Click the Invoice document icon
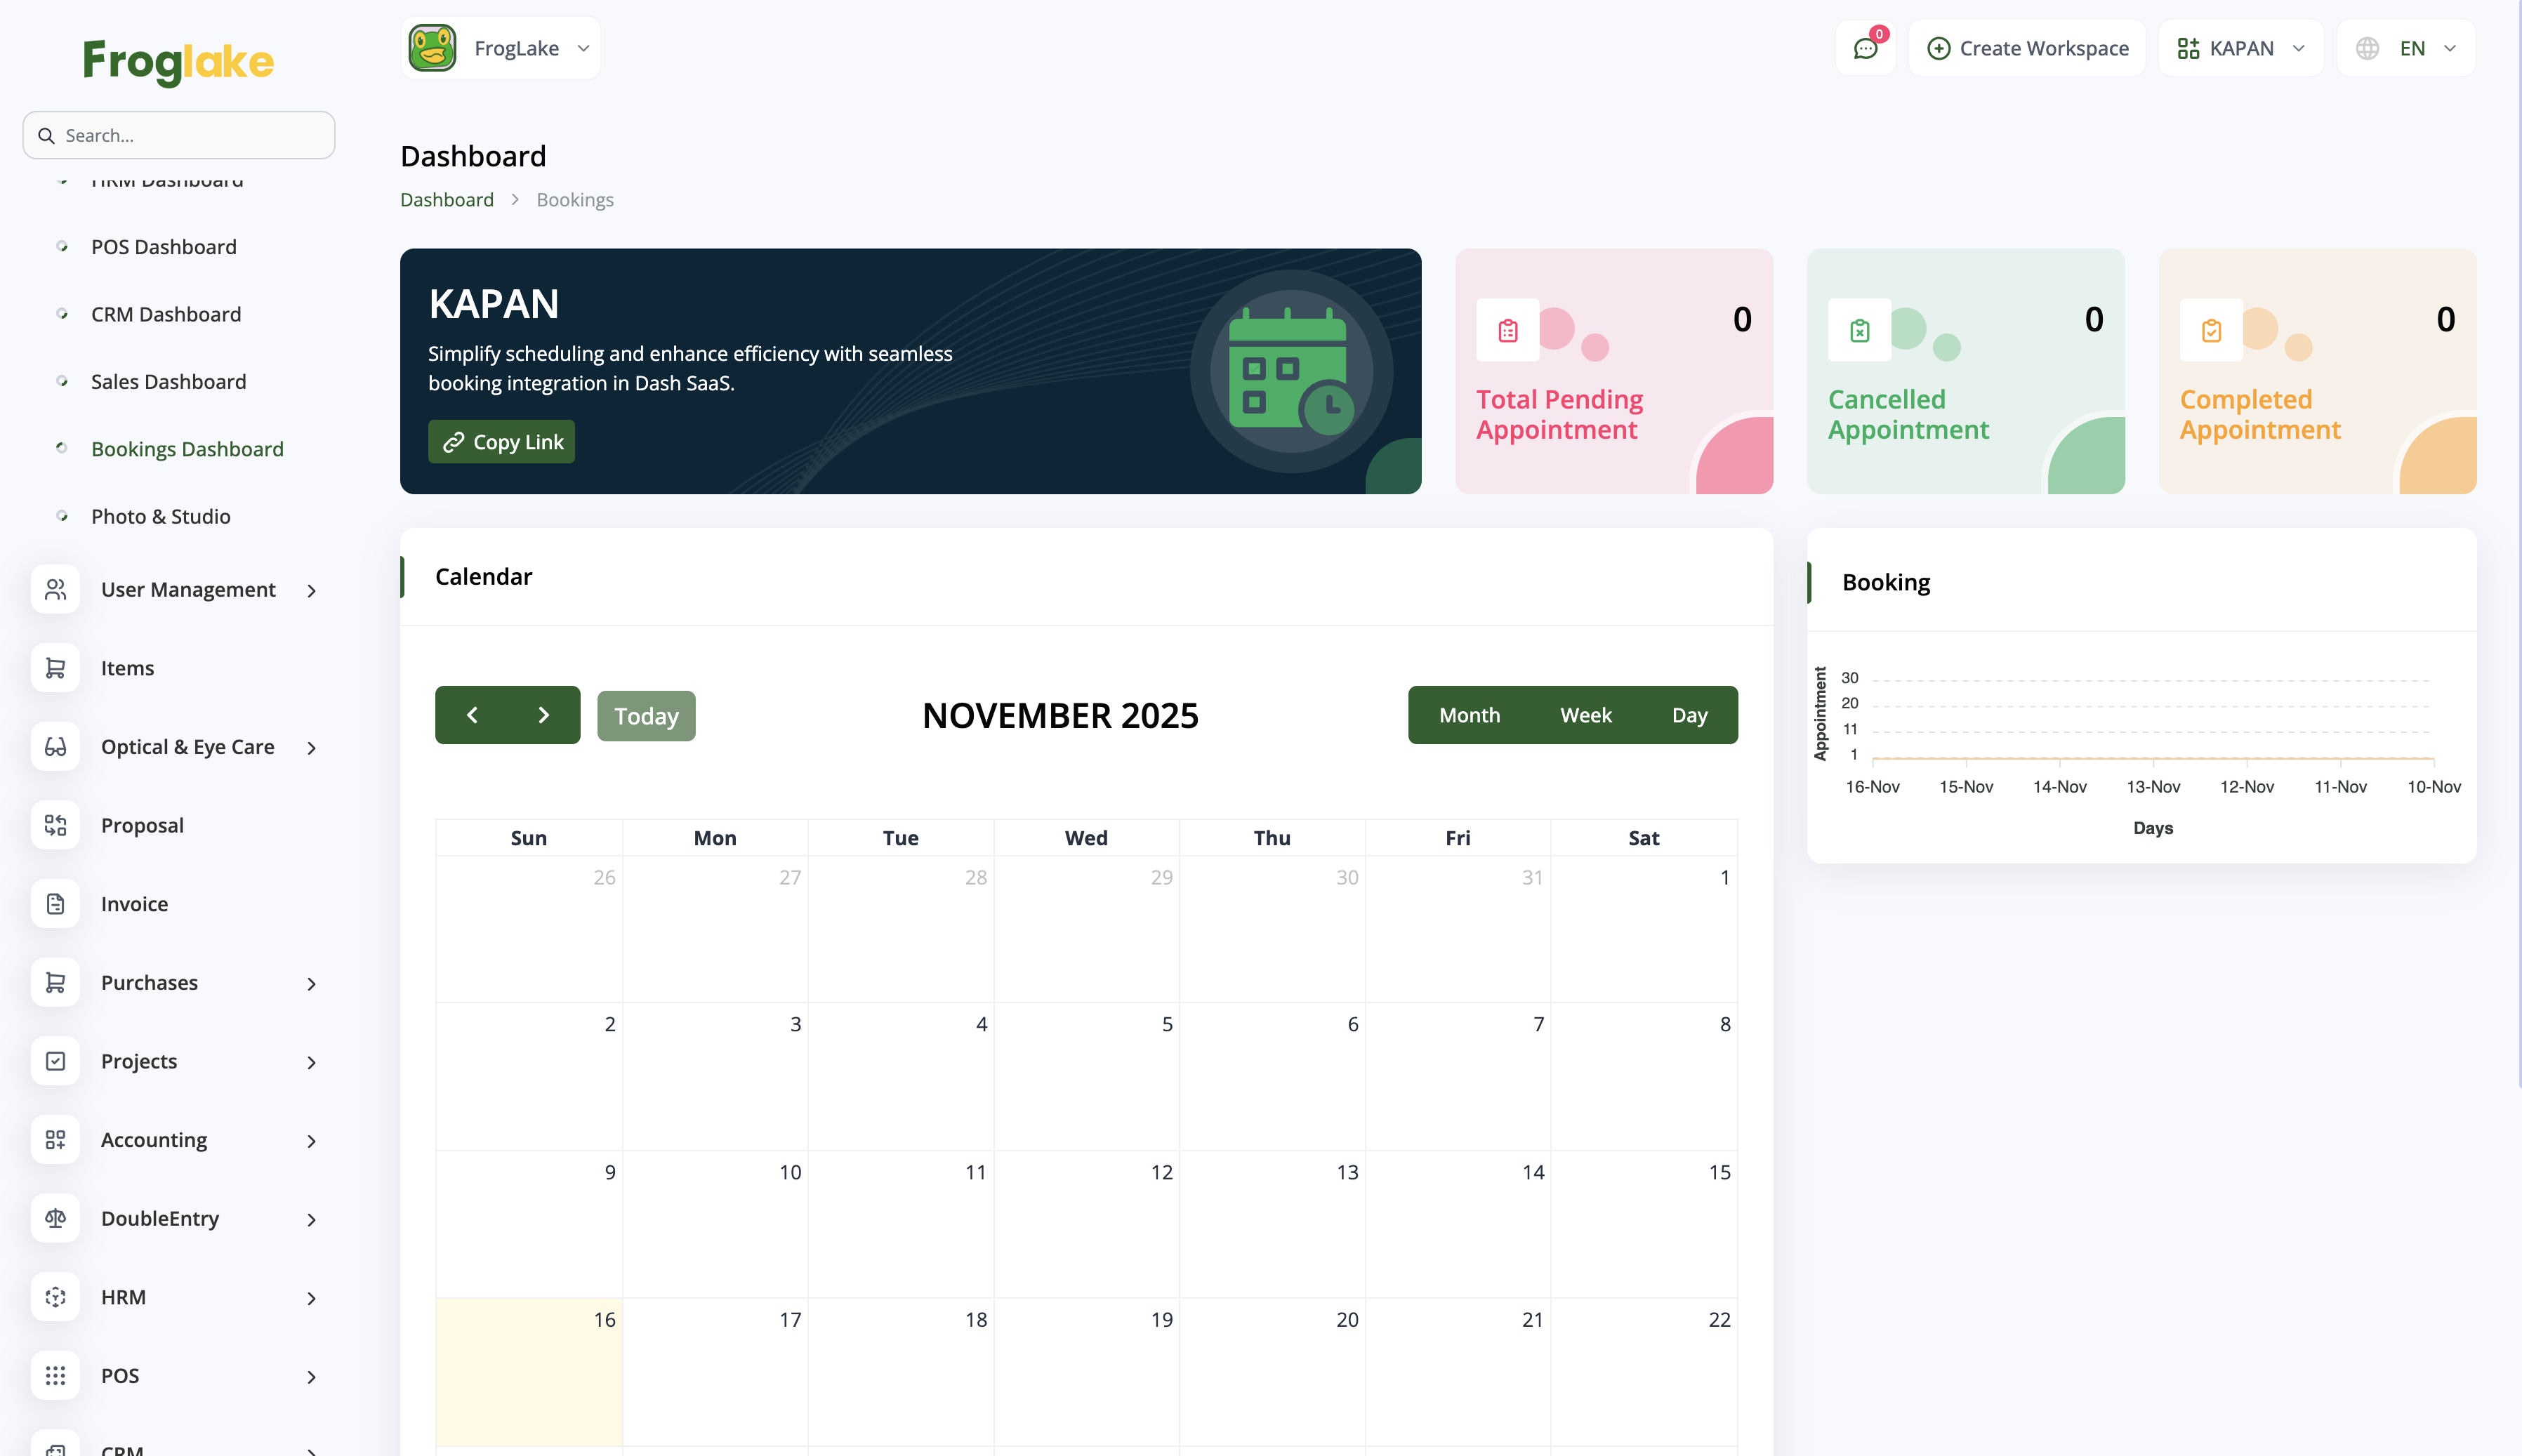2522x1456 pixels. tap(55, 904)
